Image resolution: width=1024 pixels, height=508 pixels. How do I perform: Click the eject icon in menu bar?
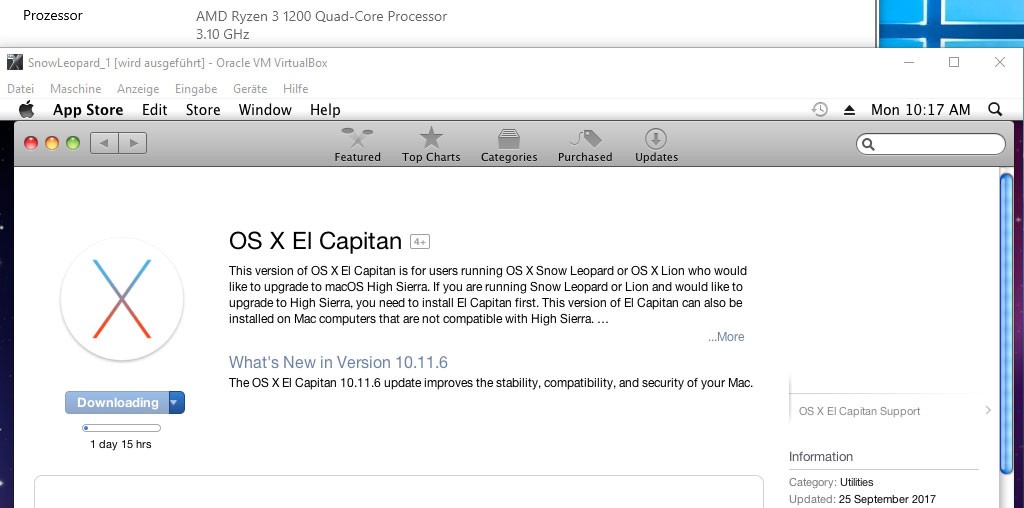click(x=849, y=110)
